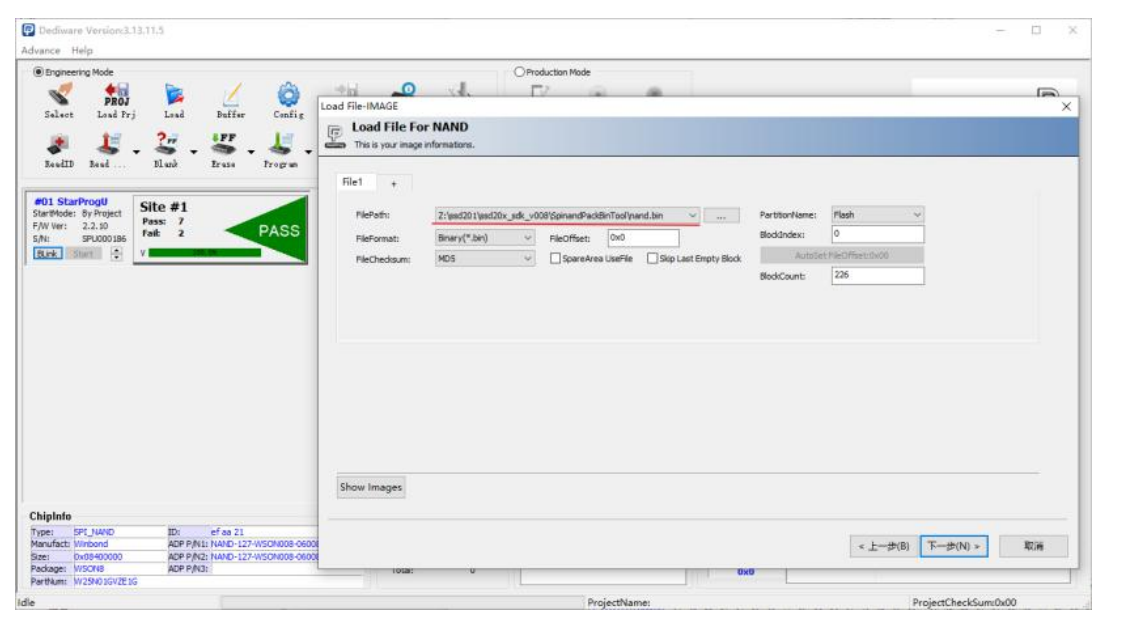Close the Load File-IMAGE dialog
This screenshot has height=630, width=1143.
(x=1066, y=106)
